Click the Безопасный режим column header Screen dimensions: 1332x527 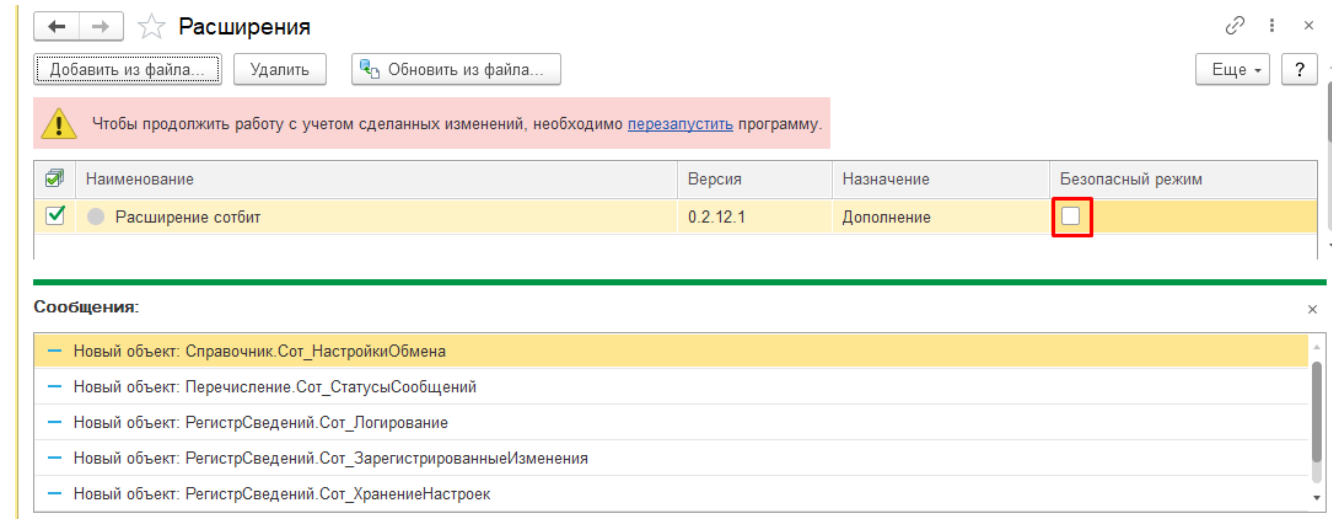(x=1183, y=179)
